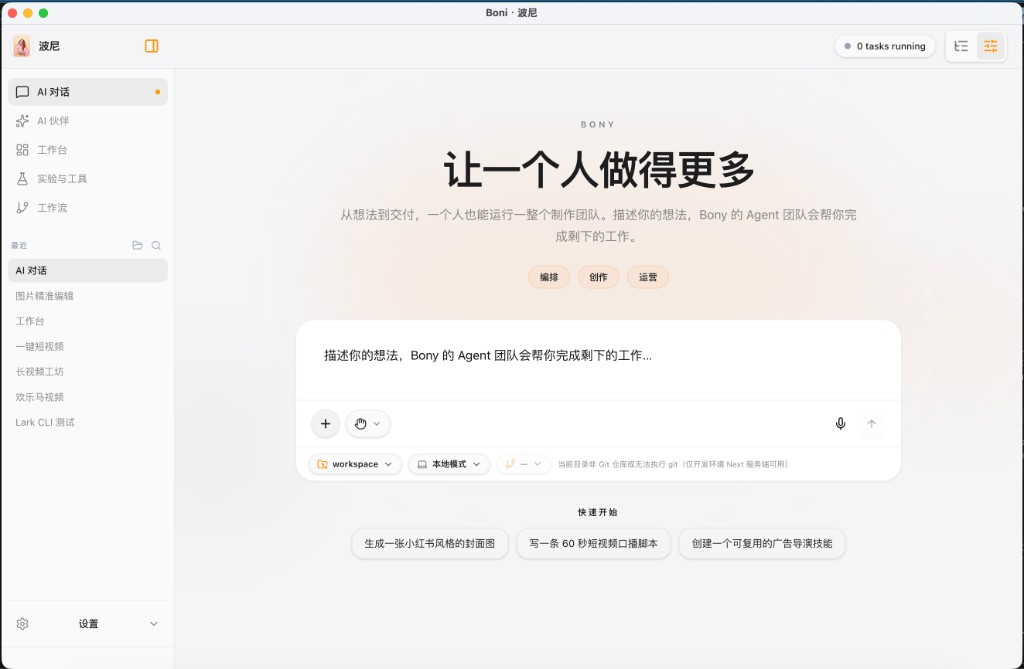Open the 本地模式 dropdown
Viewport: 1024px width, 669px height.
[x=449, y=464]
